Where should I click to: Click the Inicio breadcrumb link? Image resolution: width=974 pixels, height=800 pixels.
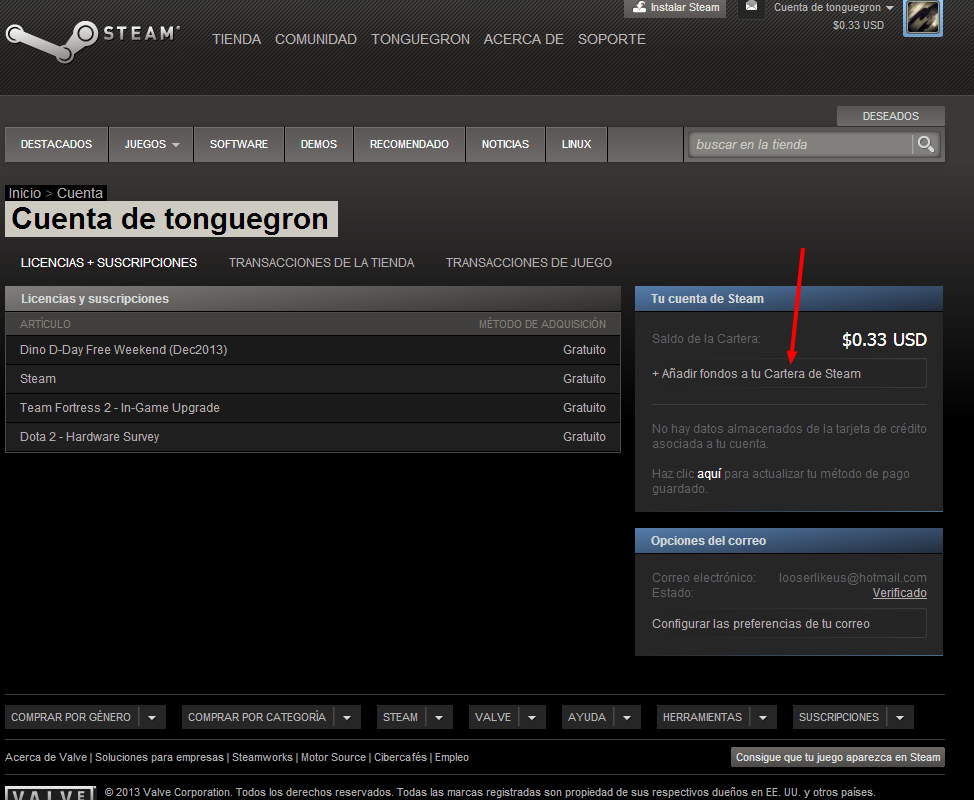pyautogui.click(x=25, y=193)
